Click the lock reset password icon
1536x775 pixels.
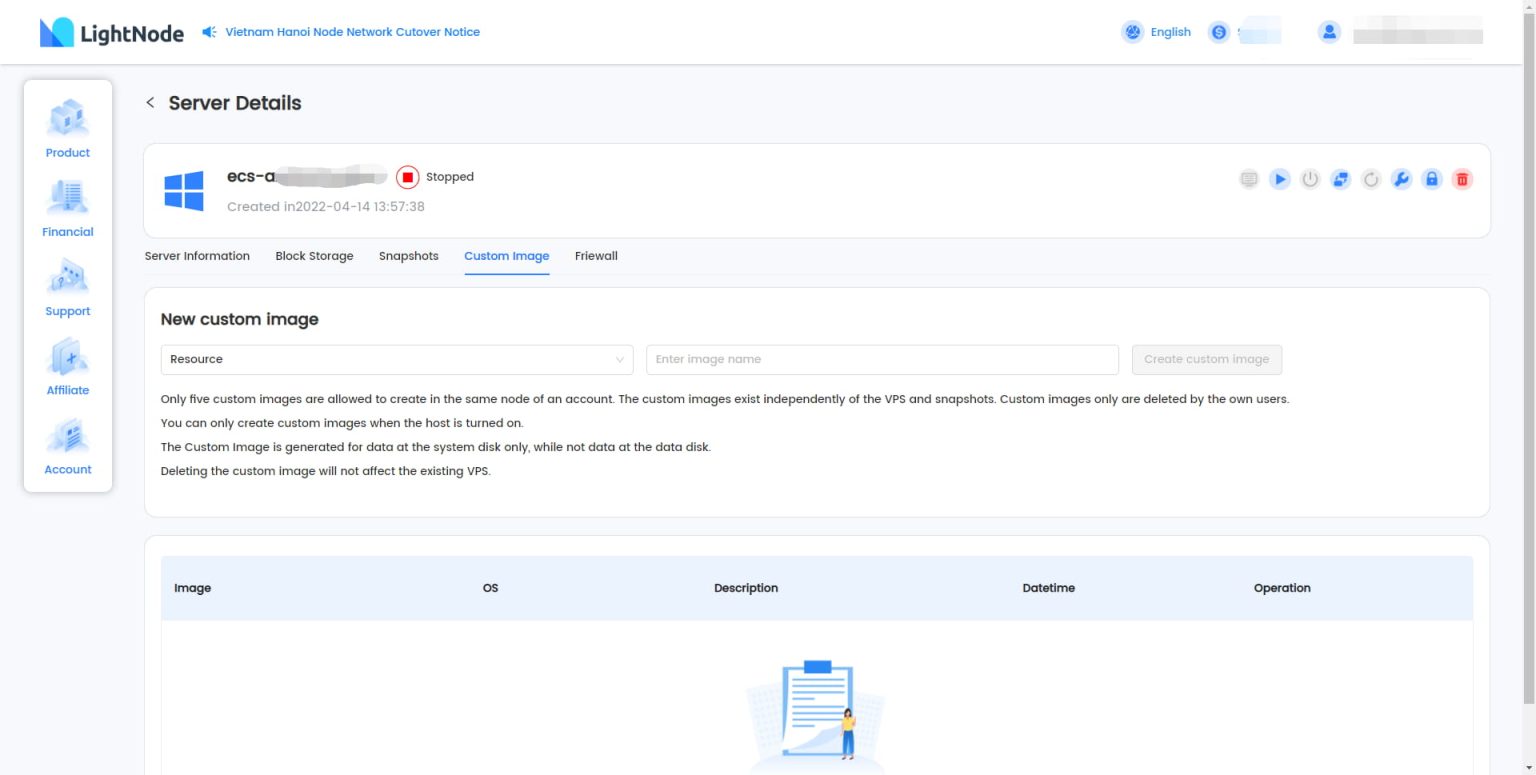1432,180
